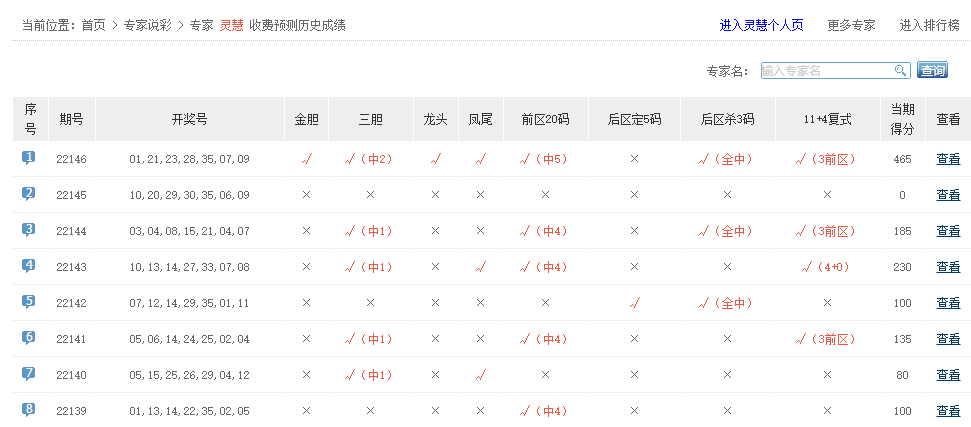
Task: Click the rank 7 number badge
Action: 29,374
